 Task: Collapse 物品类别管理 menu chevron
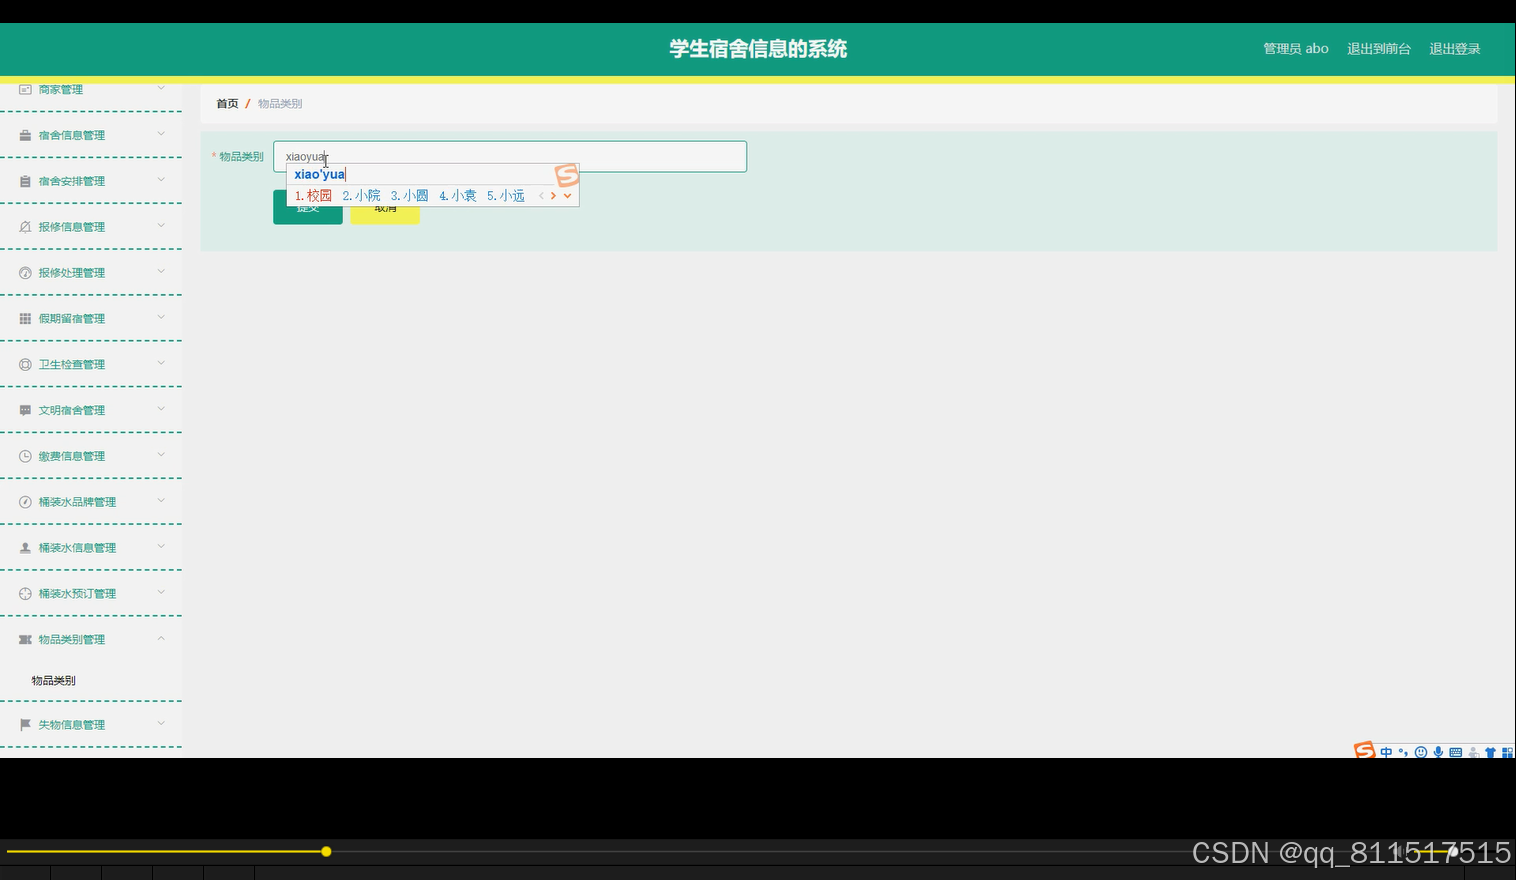click(x=161, y=639)
